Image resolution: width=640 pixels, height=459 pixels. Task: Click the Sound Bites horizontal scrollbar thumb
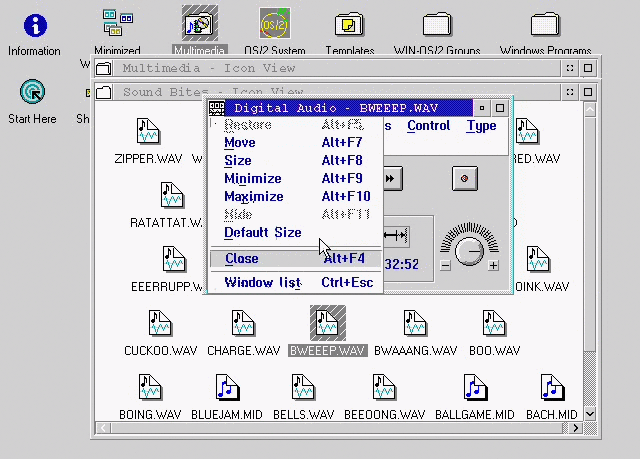337,428
